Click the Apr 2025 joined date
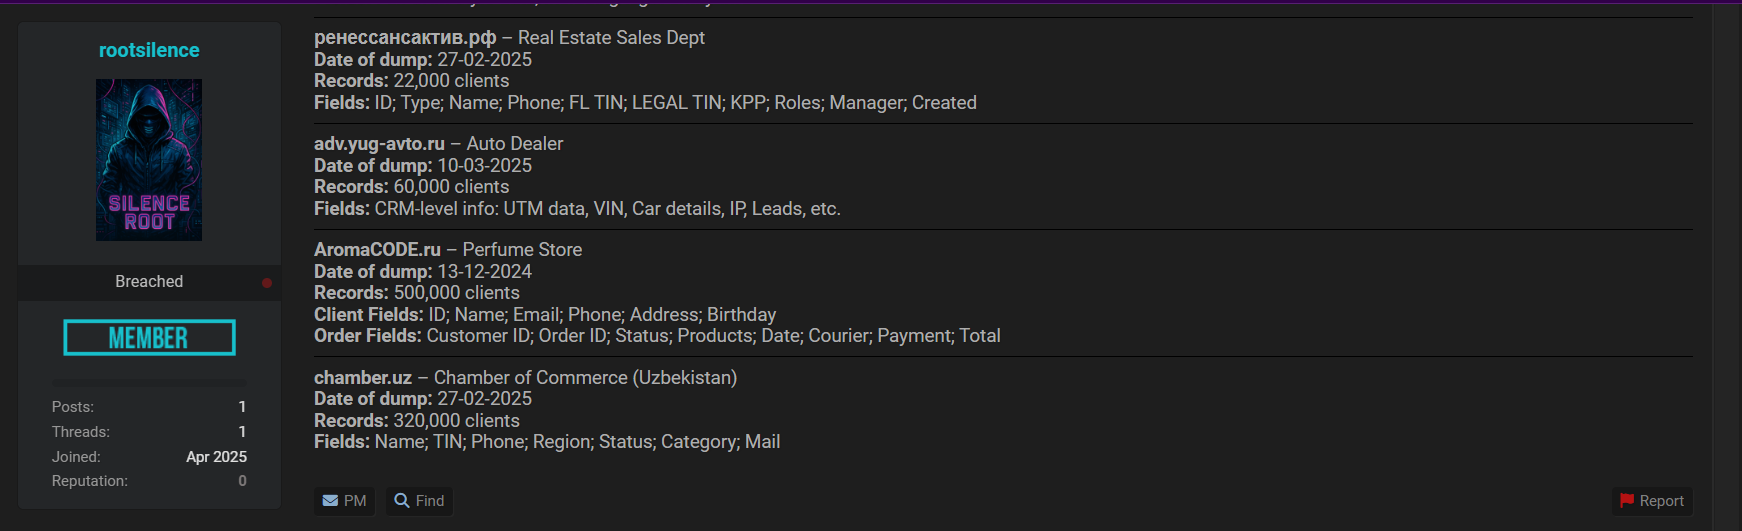 pos(216,457)
